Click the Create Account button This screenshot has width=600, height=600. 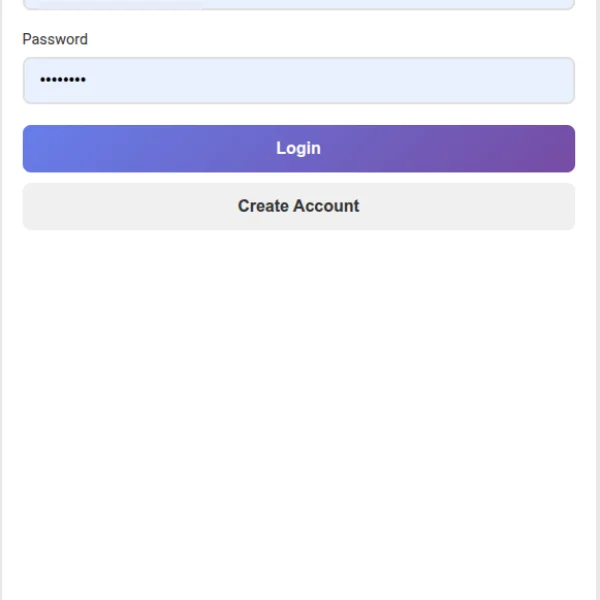298,206
